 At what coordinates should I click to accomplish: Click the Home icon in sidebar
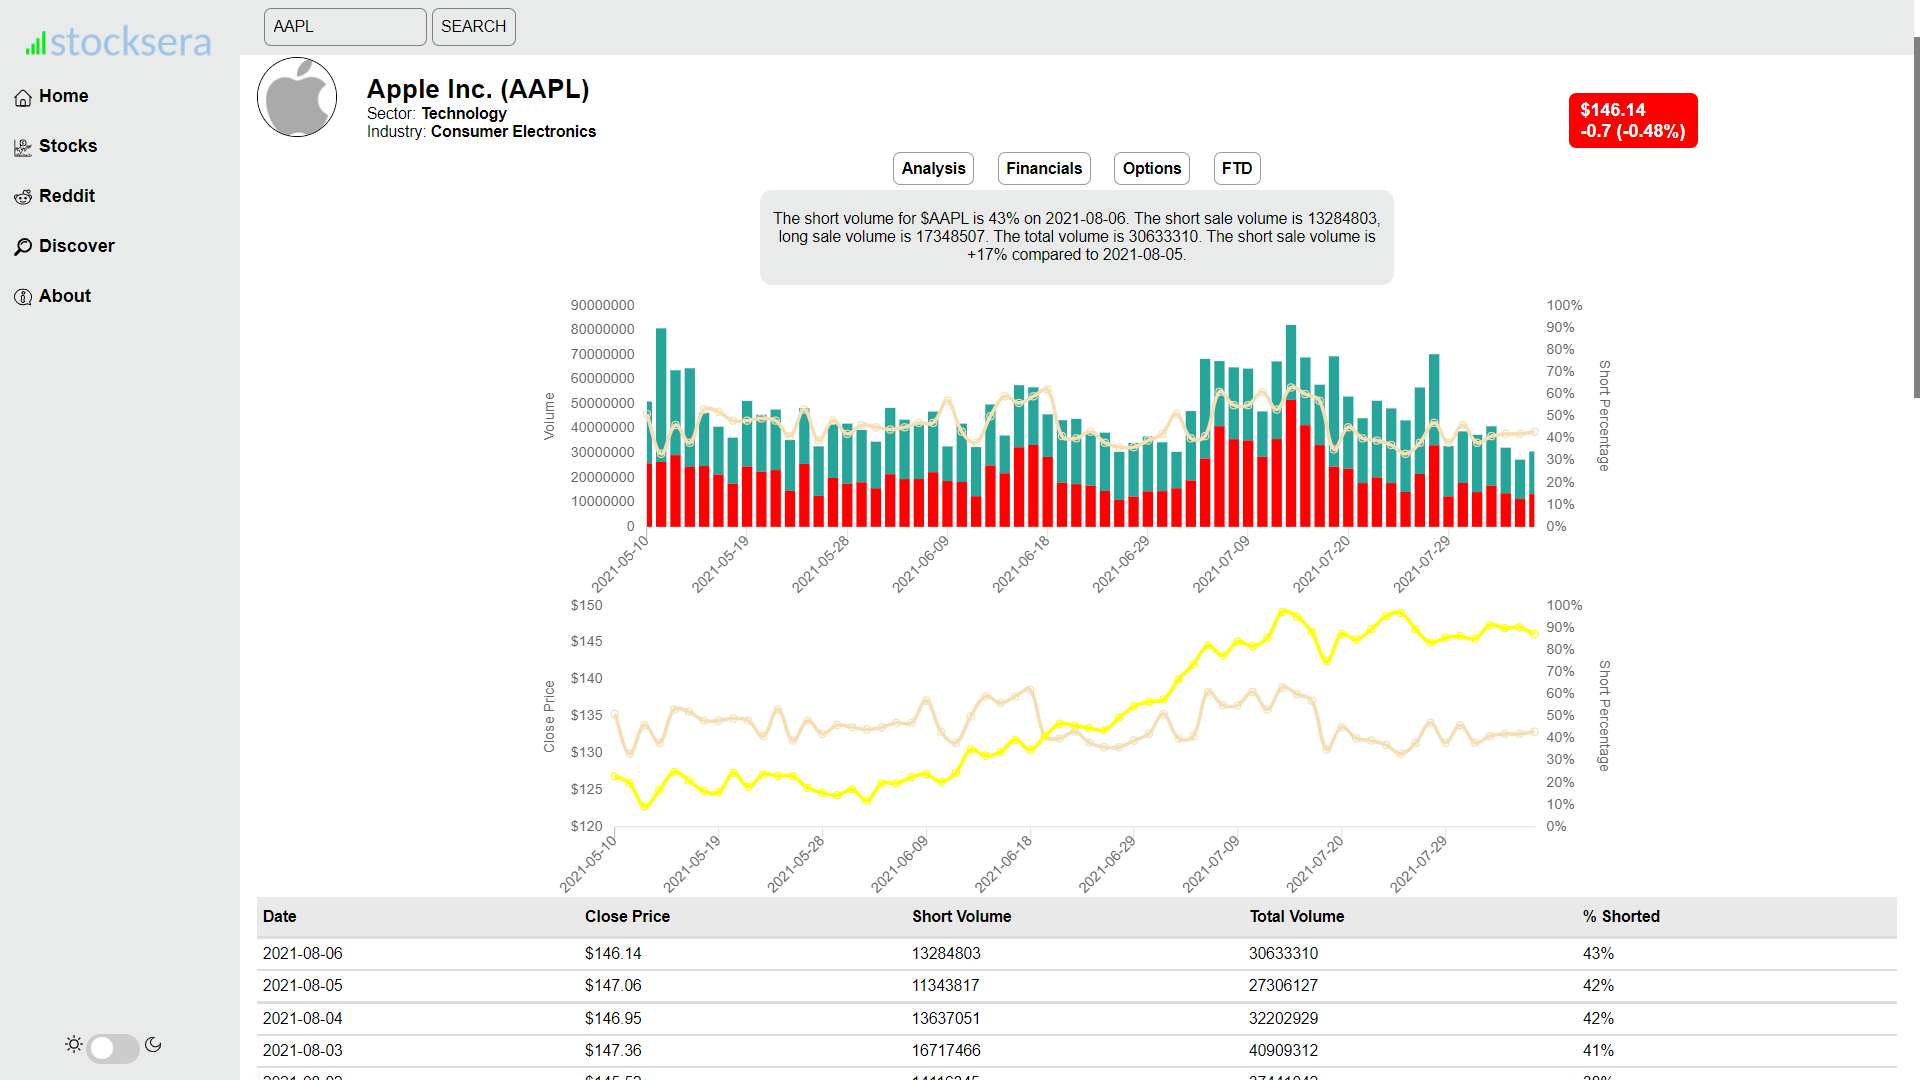[x=23, y=97]
